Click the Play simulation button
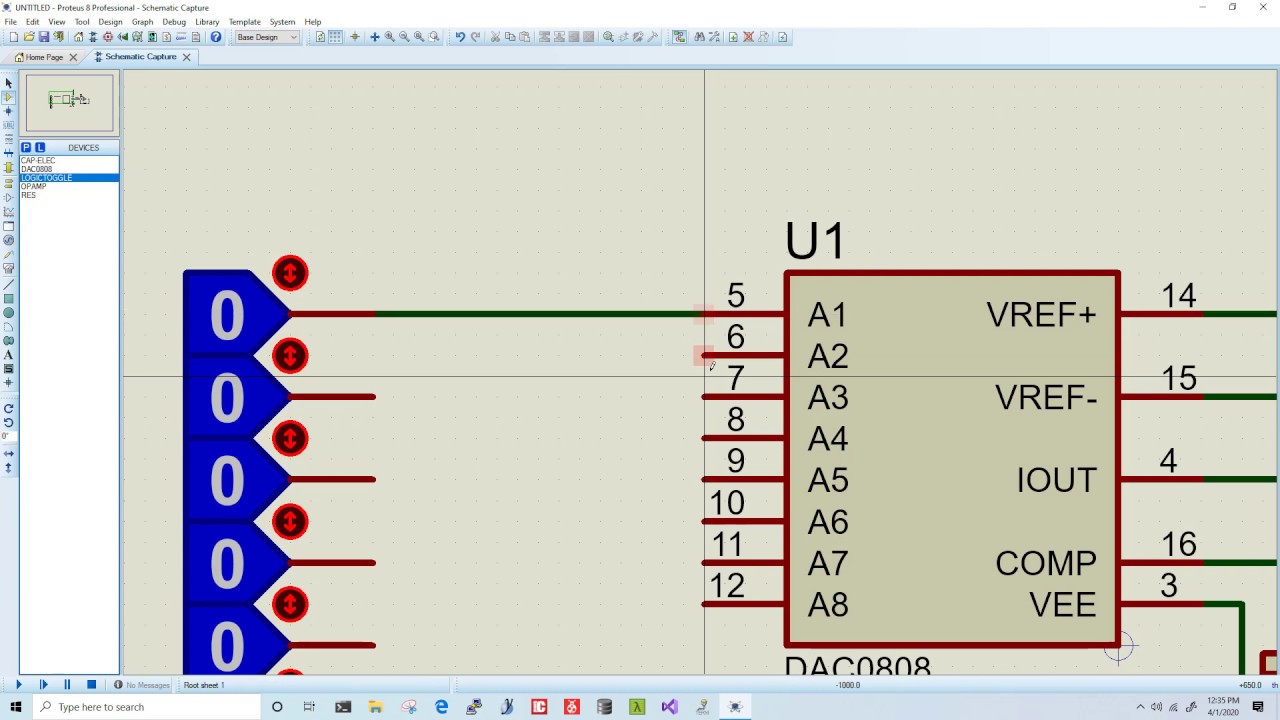This screenshot has height=720, width=1280. 18,685
